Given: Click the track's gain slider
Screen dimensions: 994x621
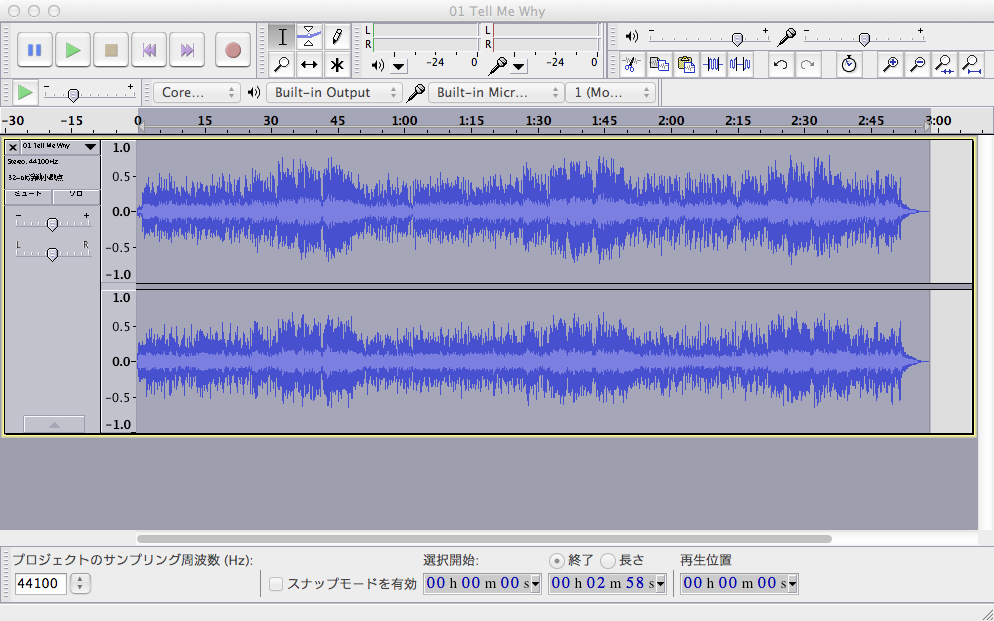Looking at the screenshot, I should click(52, 222).
